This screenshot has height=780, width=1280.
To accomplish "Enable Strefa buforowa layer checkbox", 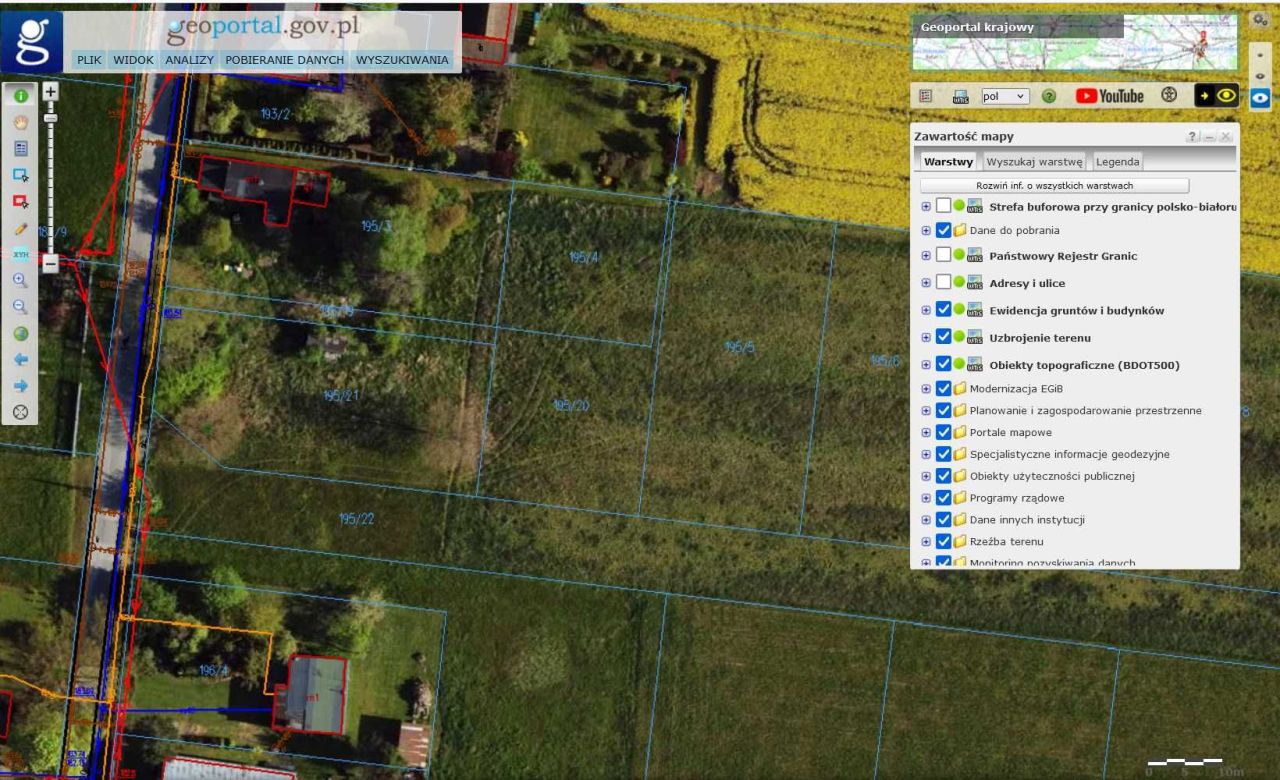I will pos(944,206).
